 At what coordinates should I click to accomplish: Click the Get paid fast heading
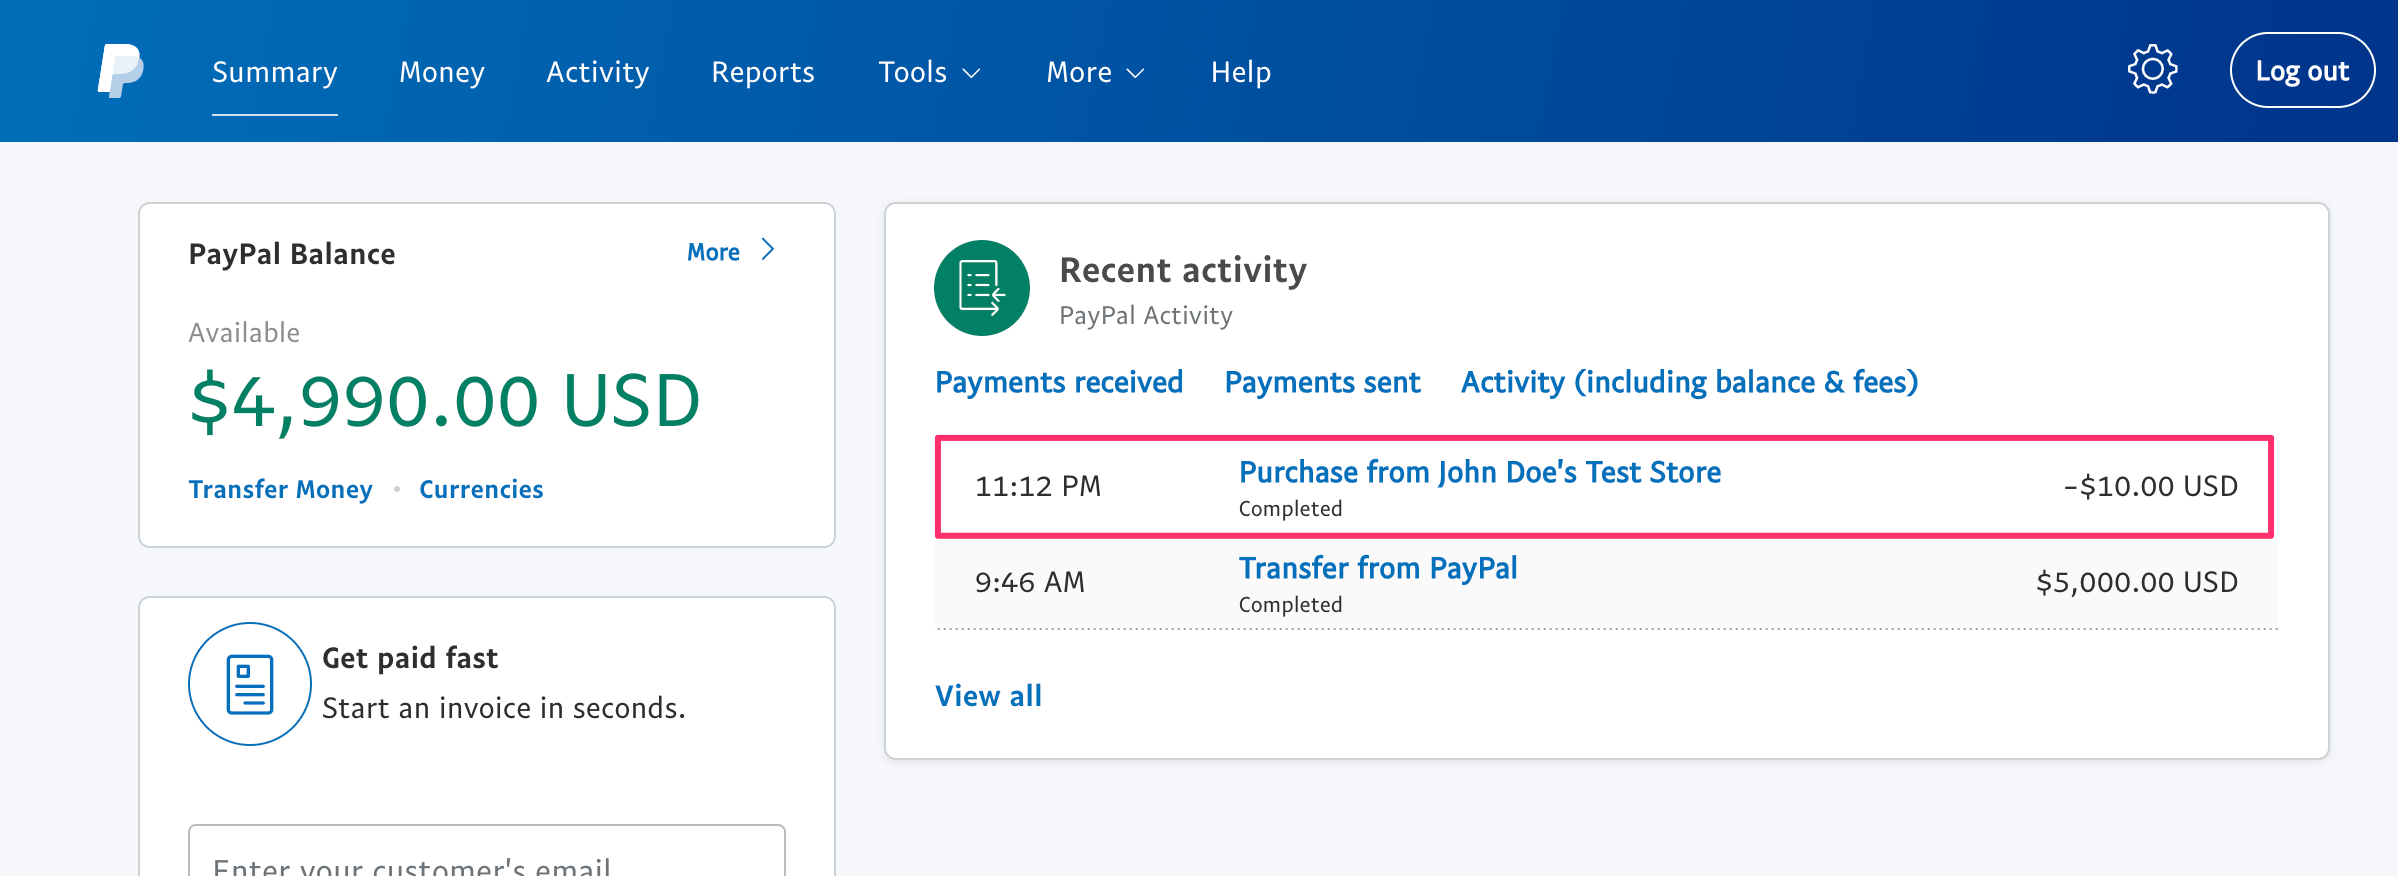[x=410, y=658]
